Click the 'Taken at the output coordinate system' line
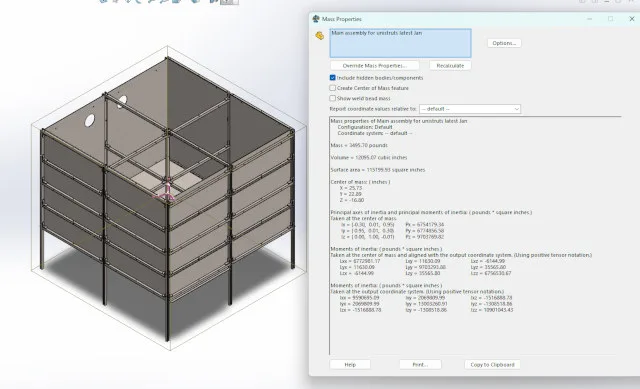640x389 pixels. point(417,292)
